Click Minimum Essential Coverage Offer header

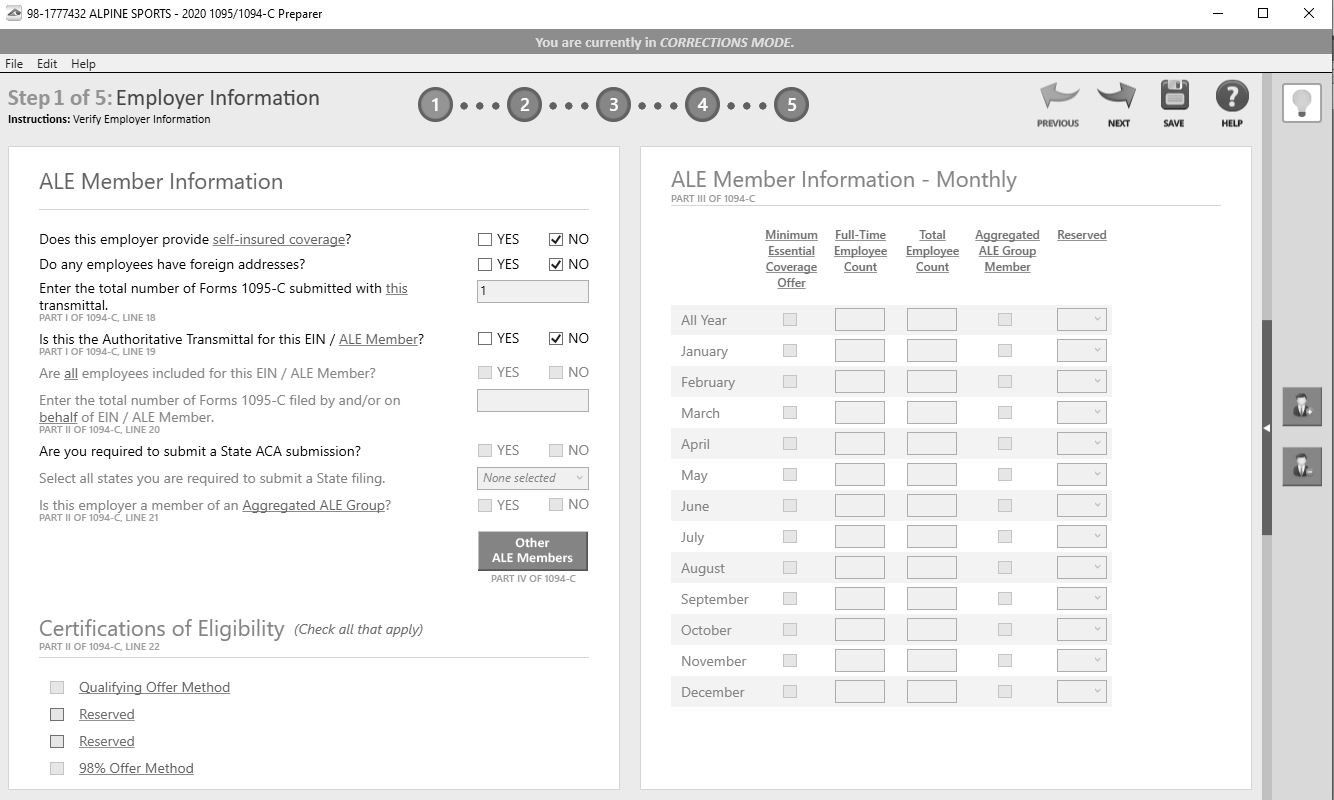(791, 259)
